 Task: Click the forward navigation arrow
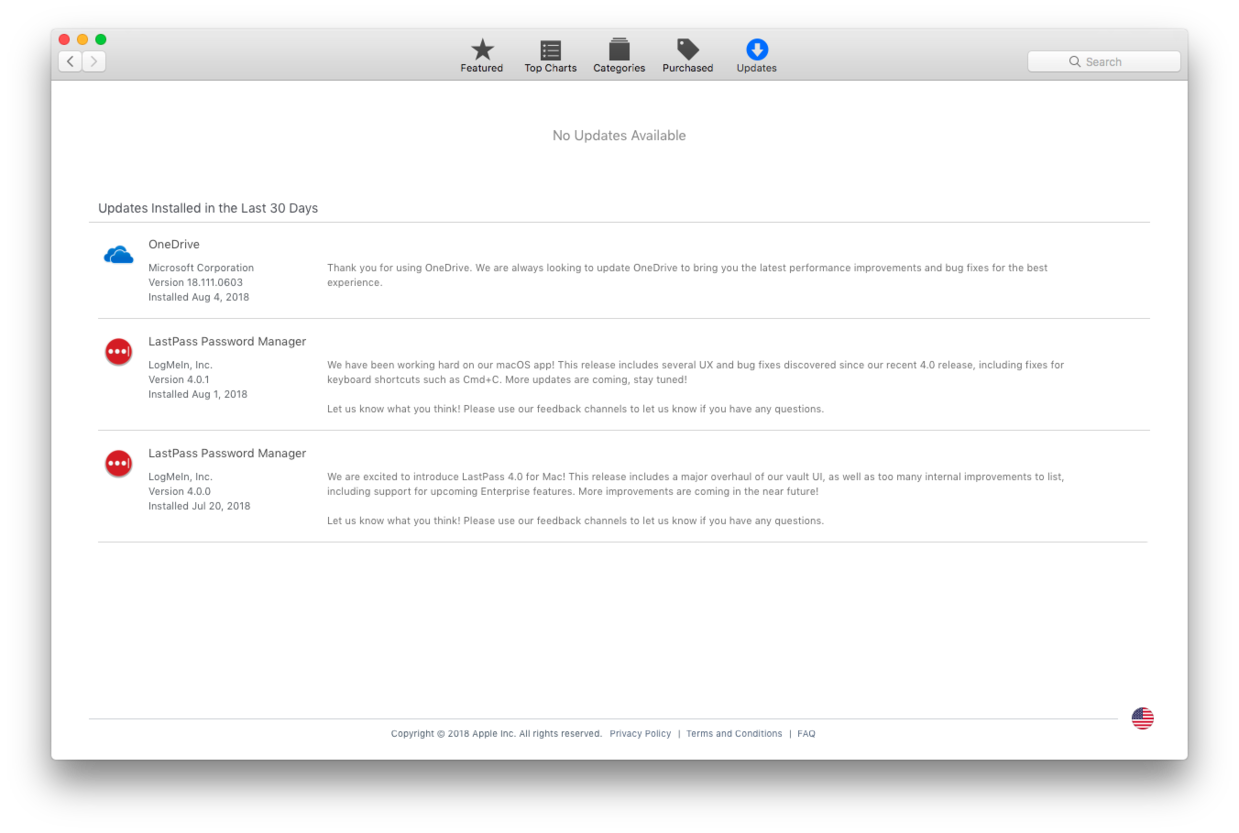coord(94,61)
